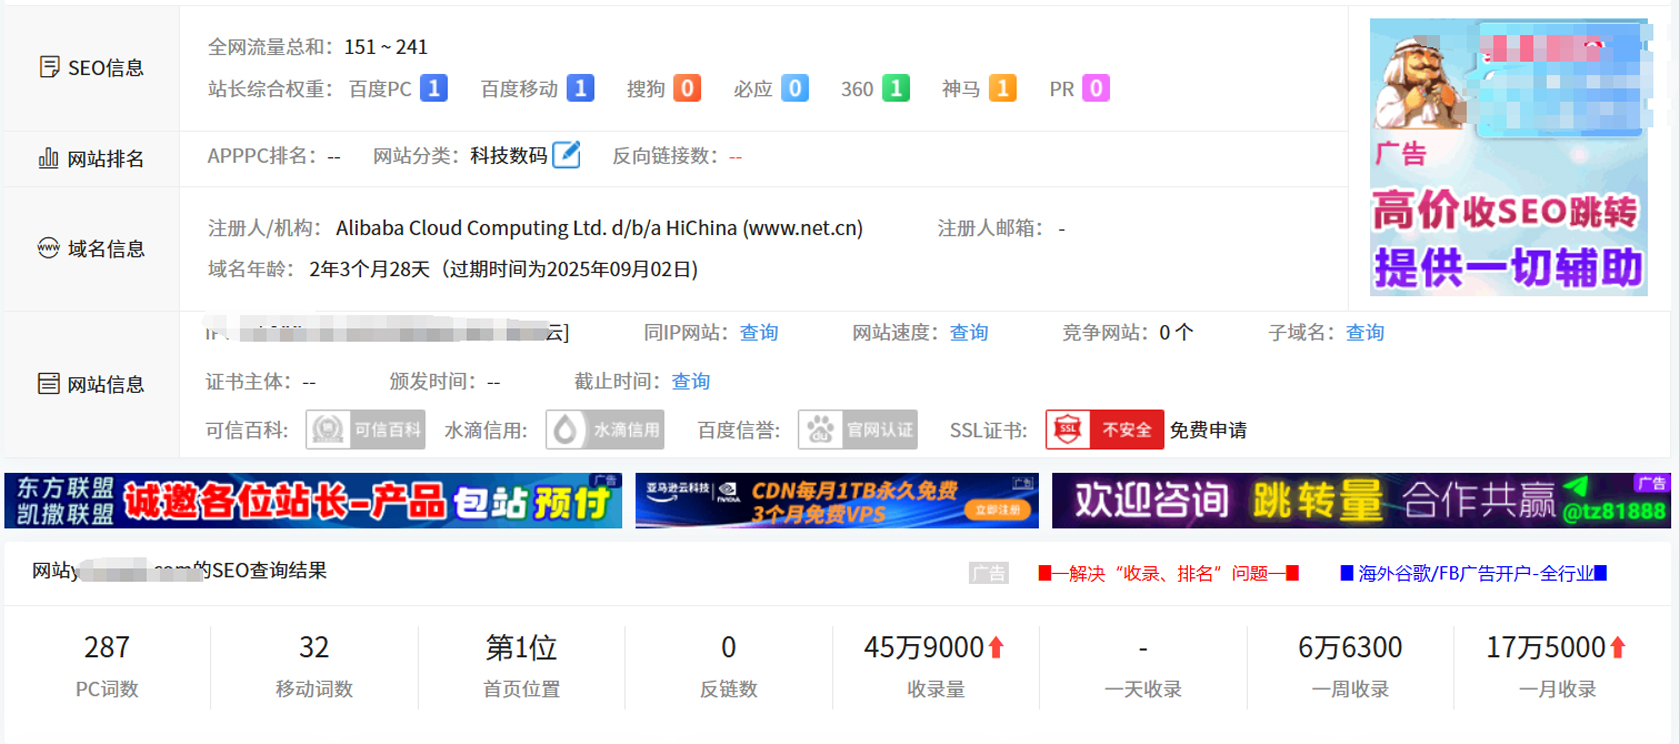The width and height of the screenshot is (1679, 744).
Task: Click the 151 ~ 241 traffic total
Action: pos(386,47)
